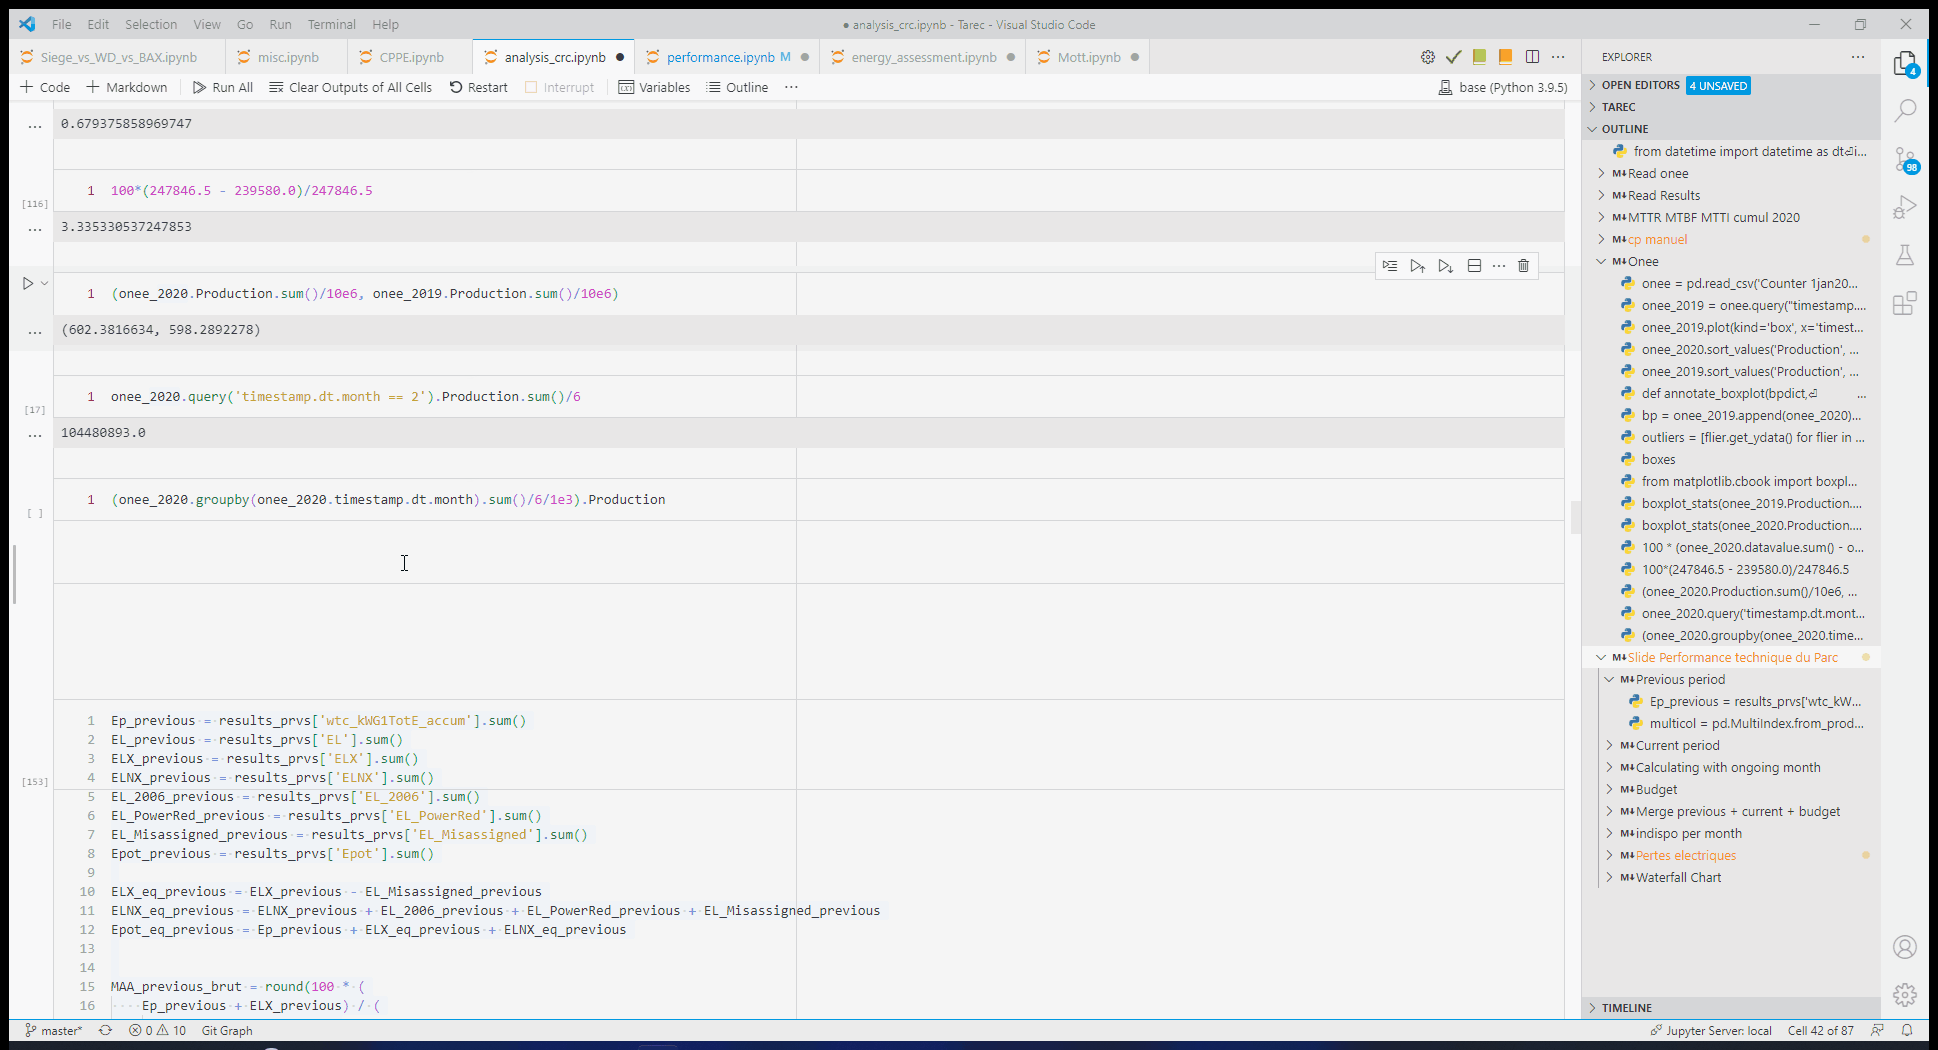Execute cell and below from cell toolbar
The width and height of the screenshot is (1938, 1050).
pyautogui.click(x=1446, y=266)
